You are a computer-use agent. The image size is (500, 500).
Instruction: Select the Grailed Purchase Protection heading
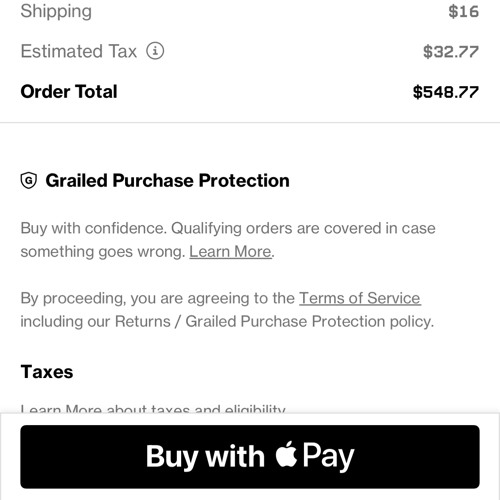coord(167,180)
